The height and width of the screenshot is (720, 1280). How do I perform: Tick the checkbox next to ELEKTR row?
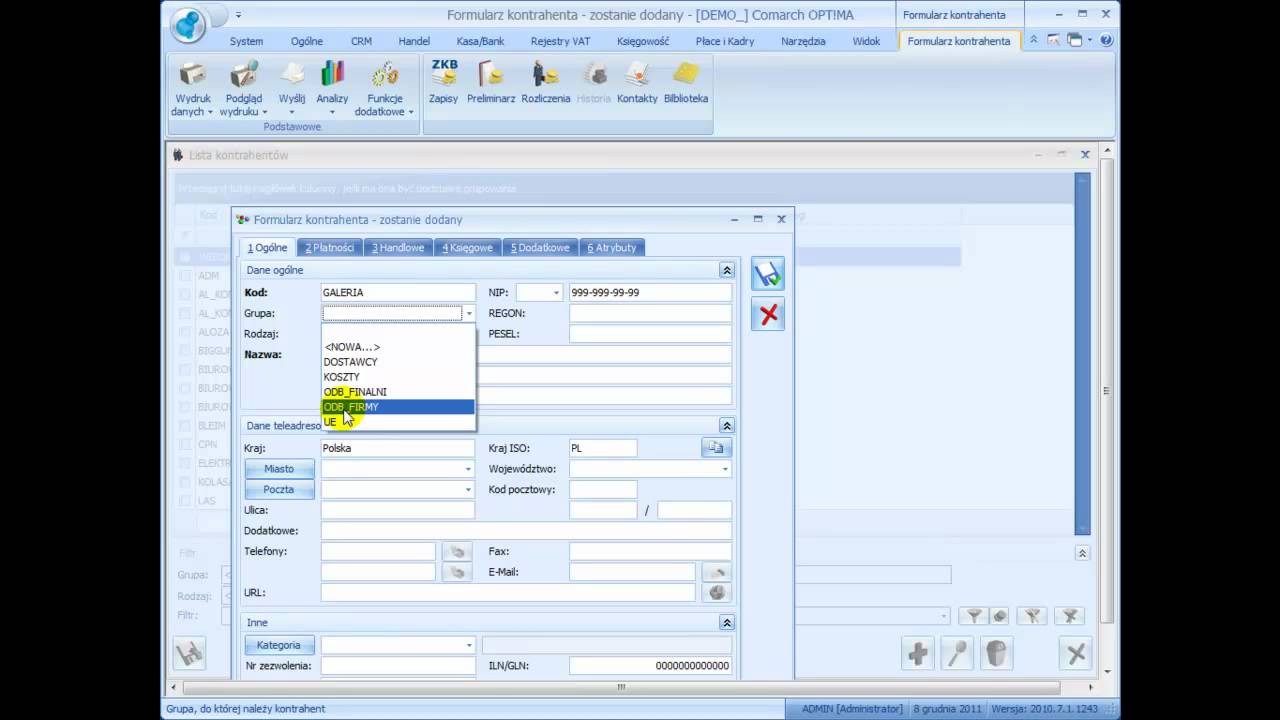(x=185, y=463)
